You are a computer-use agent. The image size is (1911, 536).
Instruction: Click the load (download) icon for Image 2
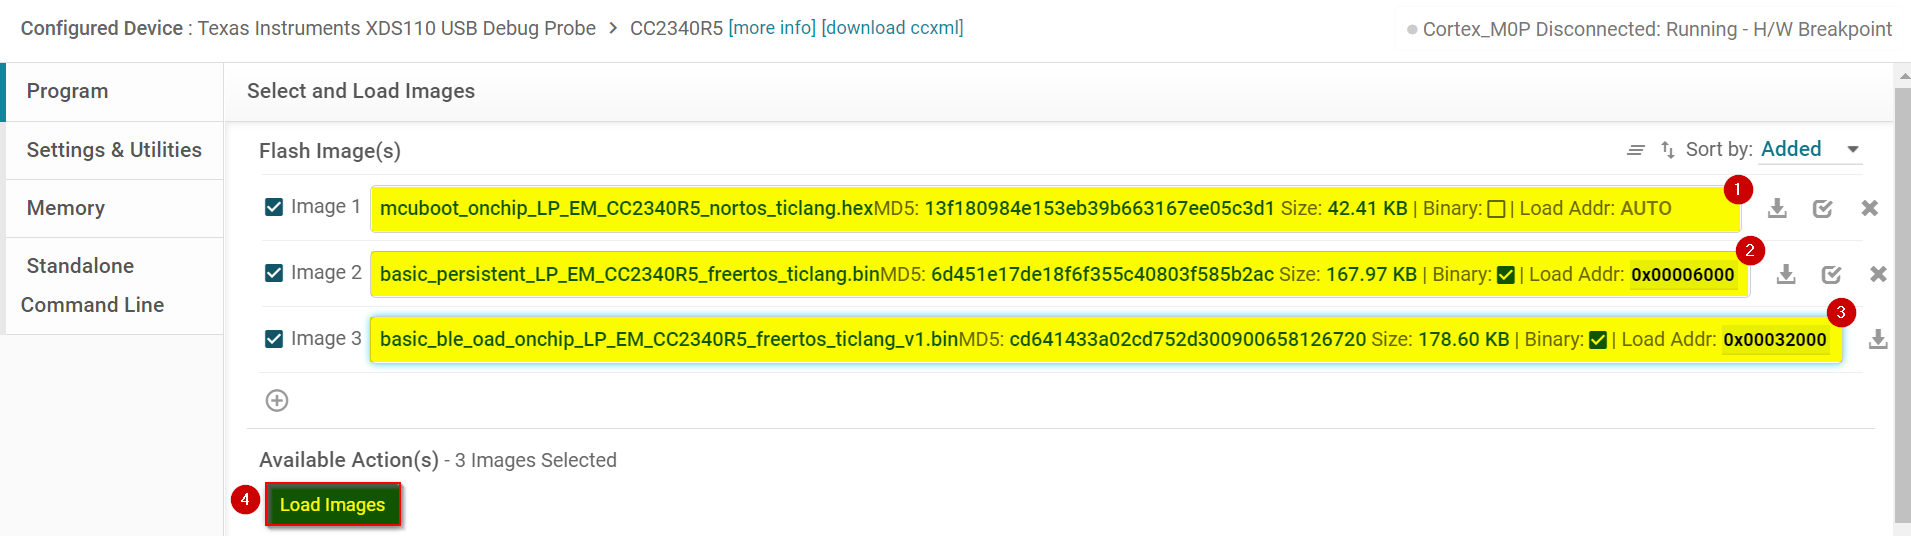point(1786,274)
